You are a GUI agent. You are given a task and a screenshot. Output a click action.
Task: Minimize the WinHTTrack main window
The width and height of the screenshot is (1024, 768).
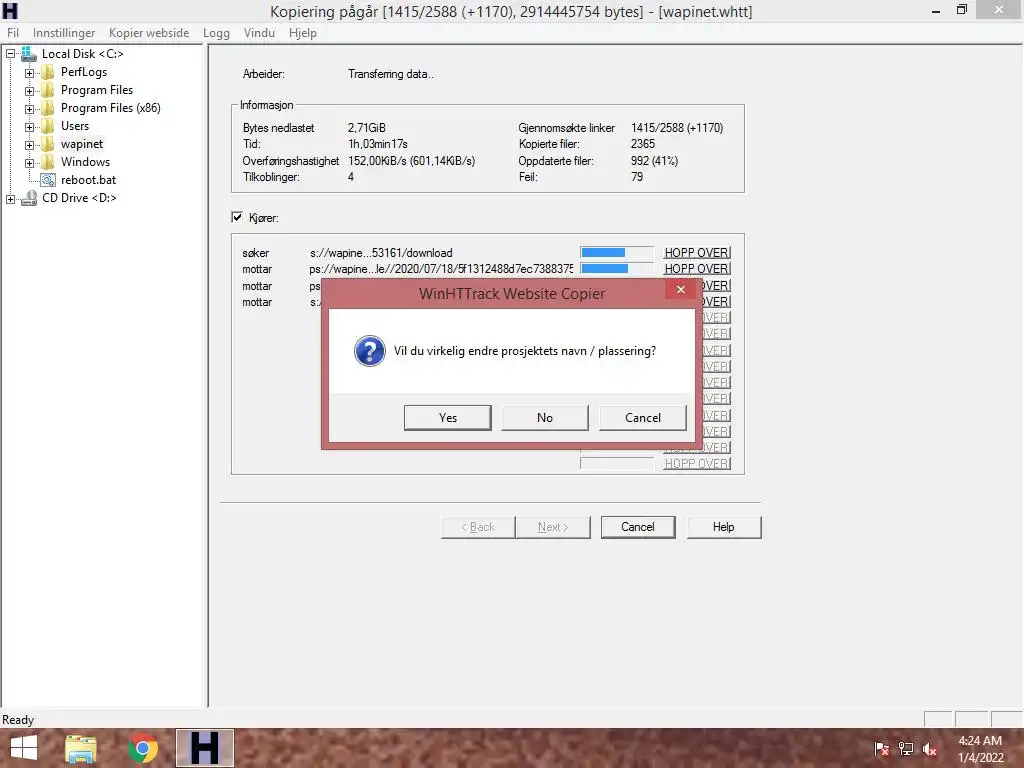coord(936,10)
